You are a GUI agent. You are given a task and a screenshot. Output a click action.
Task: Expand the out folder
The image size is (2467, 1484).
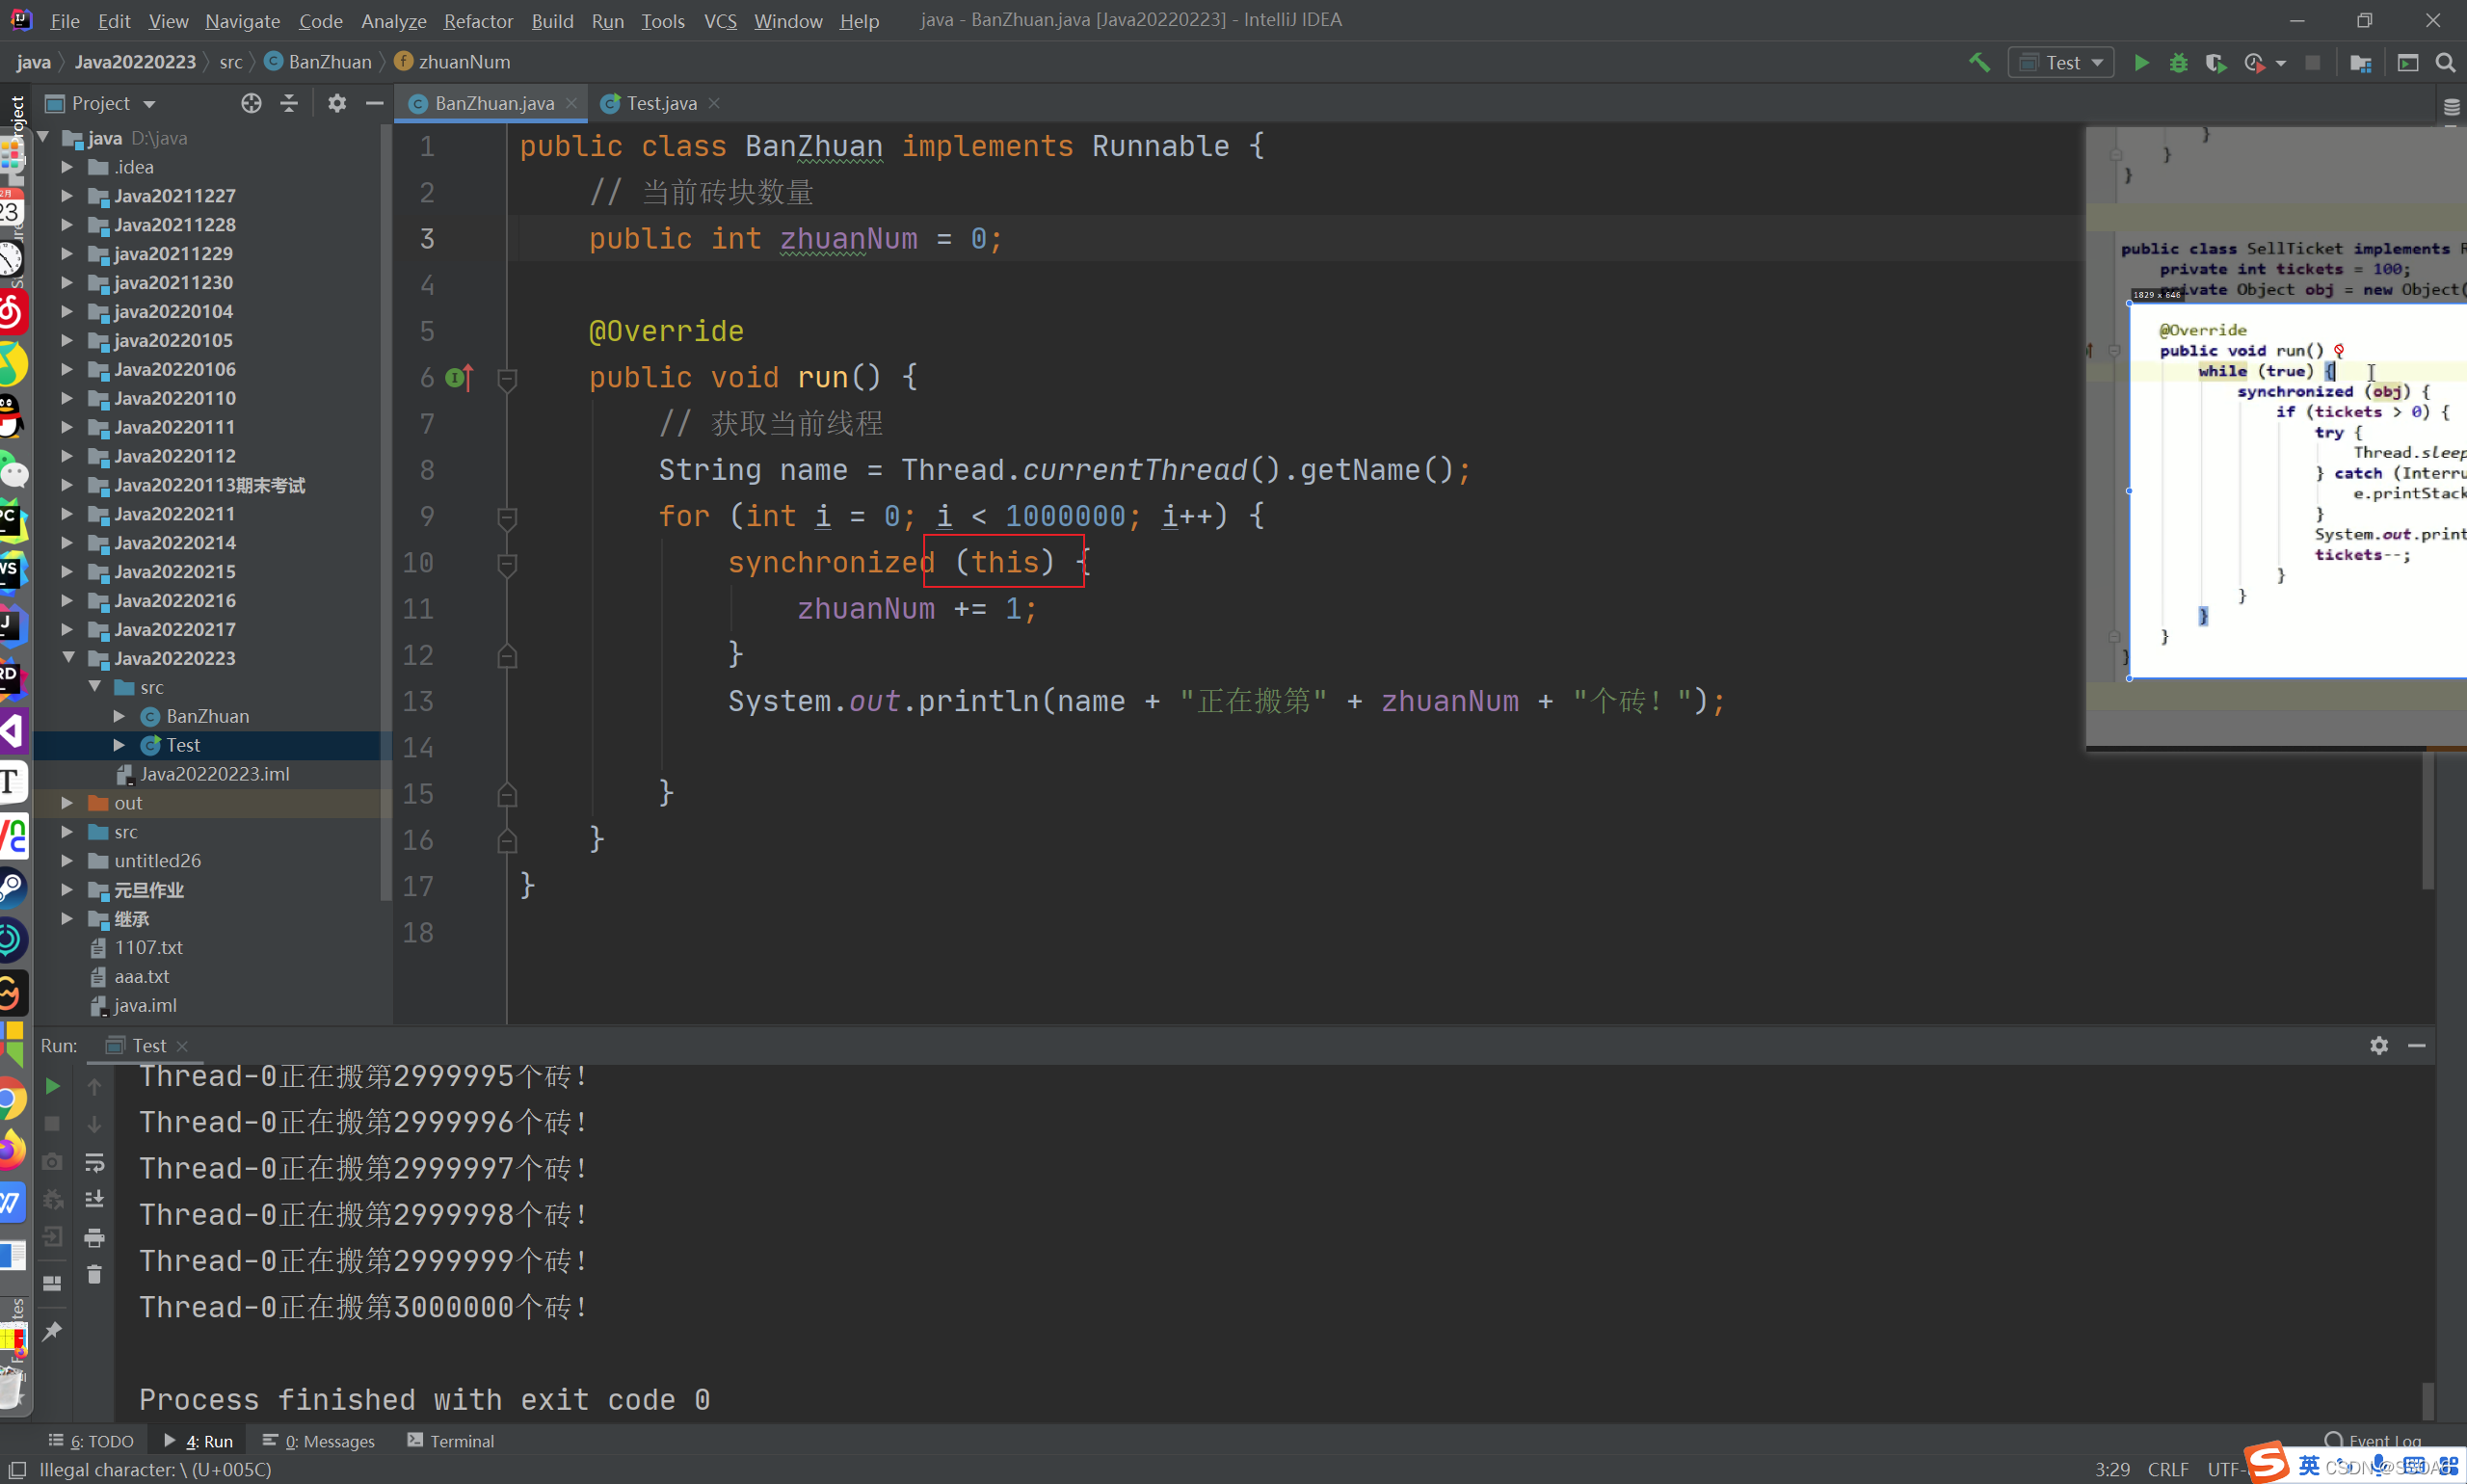pos(67,803)
